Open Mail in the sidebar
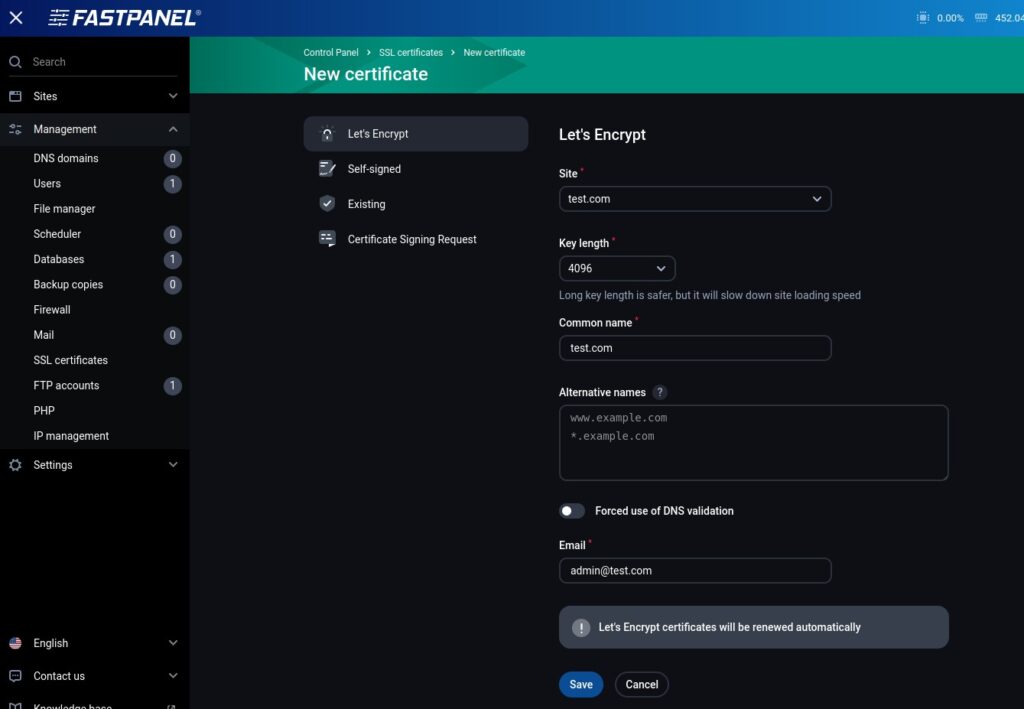1024x709 pixels. [44, 335]
